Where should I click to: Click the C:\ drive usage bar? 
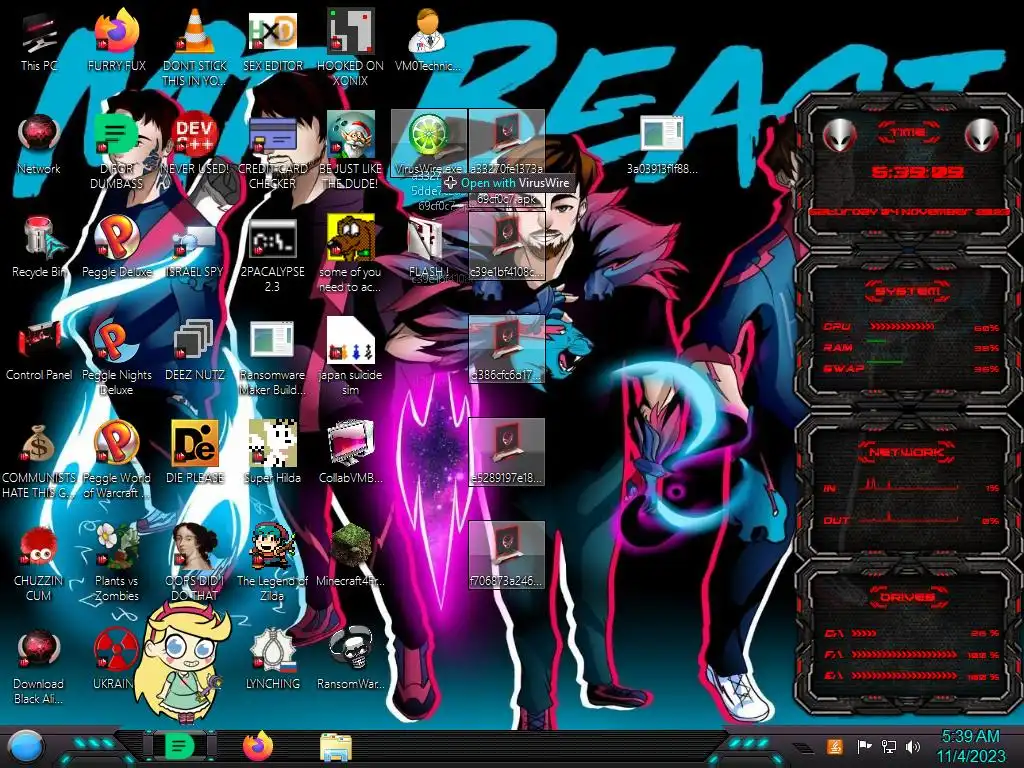pyautogui.click(x=864, y=633)
